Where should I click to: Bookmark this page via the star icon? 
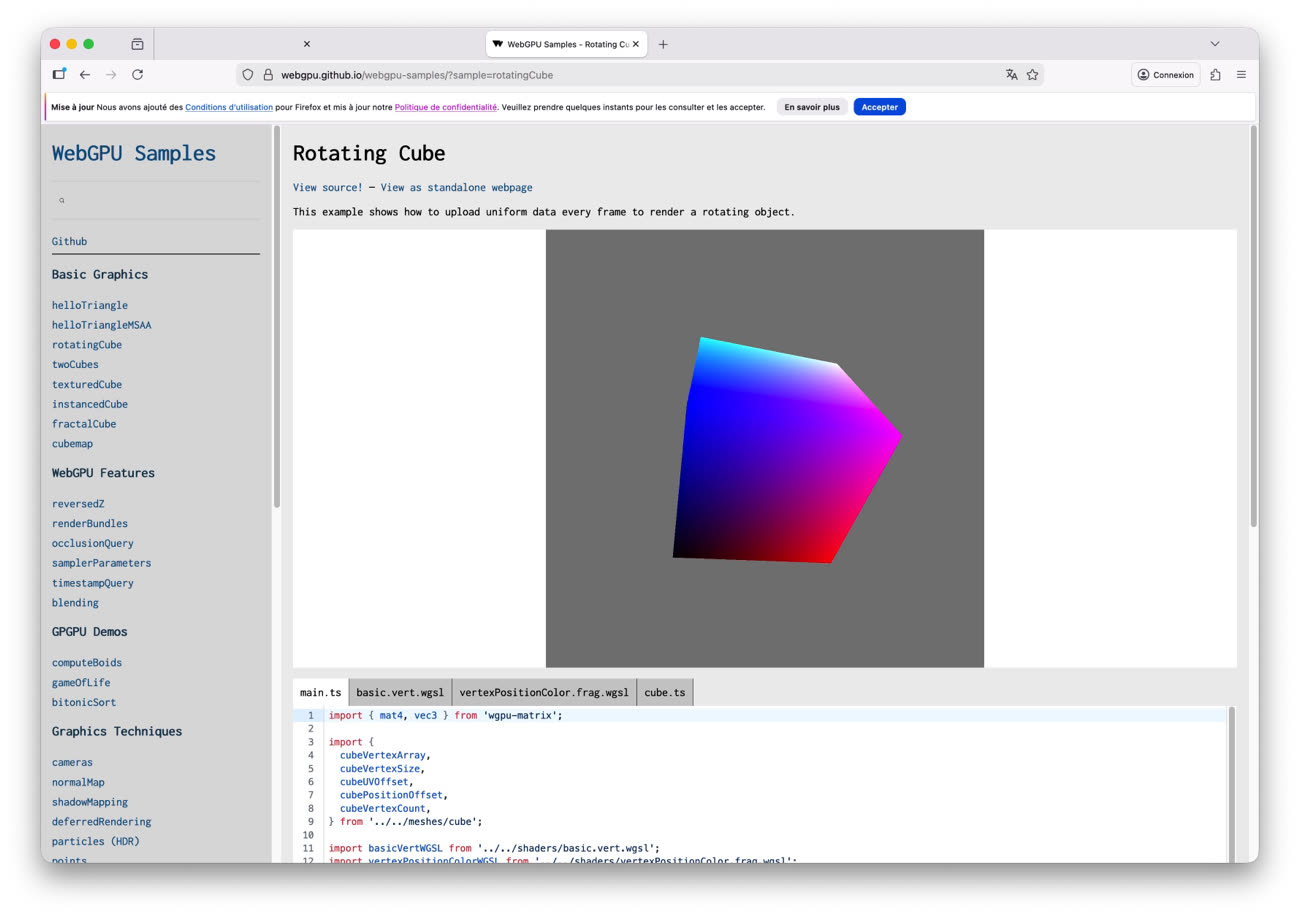coord(1033,74)
